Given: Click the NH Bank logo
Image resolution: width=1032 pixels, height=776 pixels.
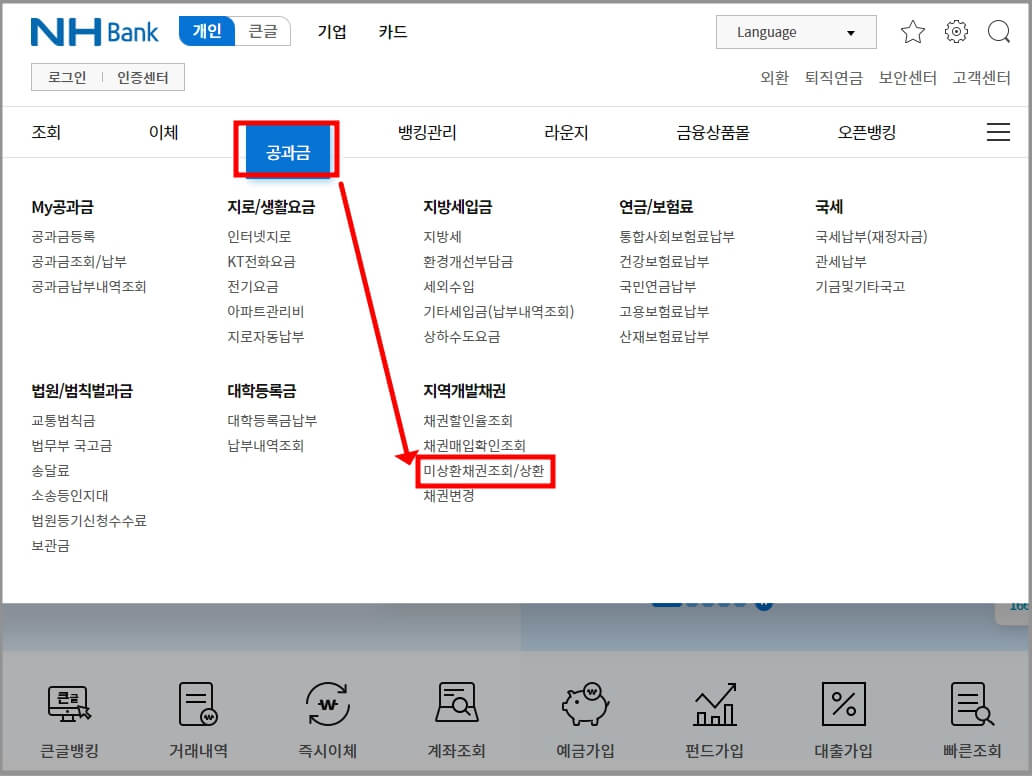Looking at the screenshot, I should coord(94,31).
